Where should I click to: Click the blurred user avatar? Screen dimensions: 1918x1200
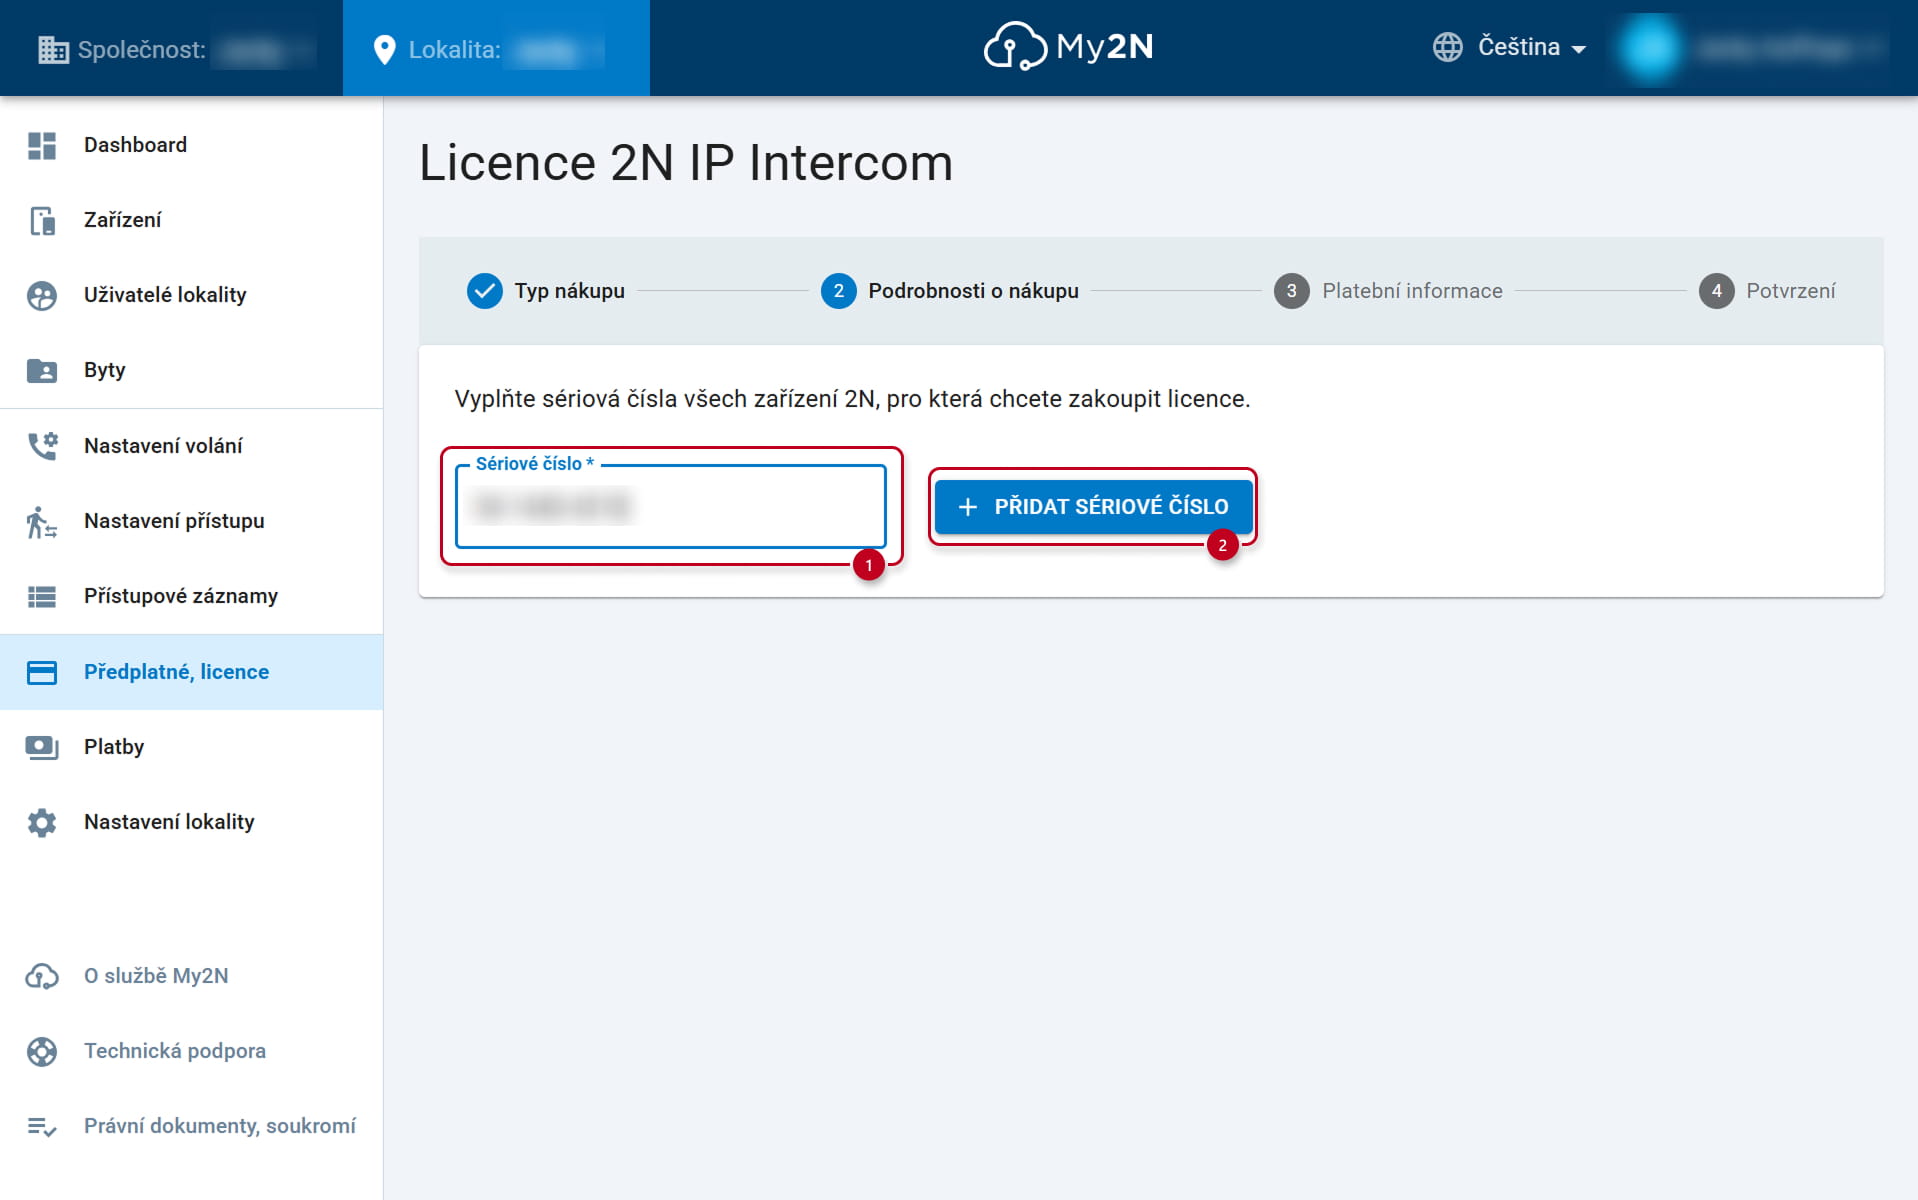(x=1650, y=47)
